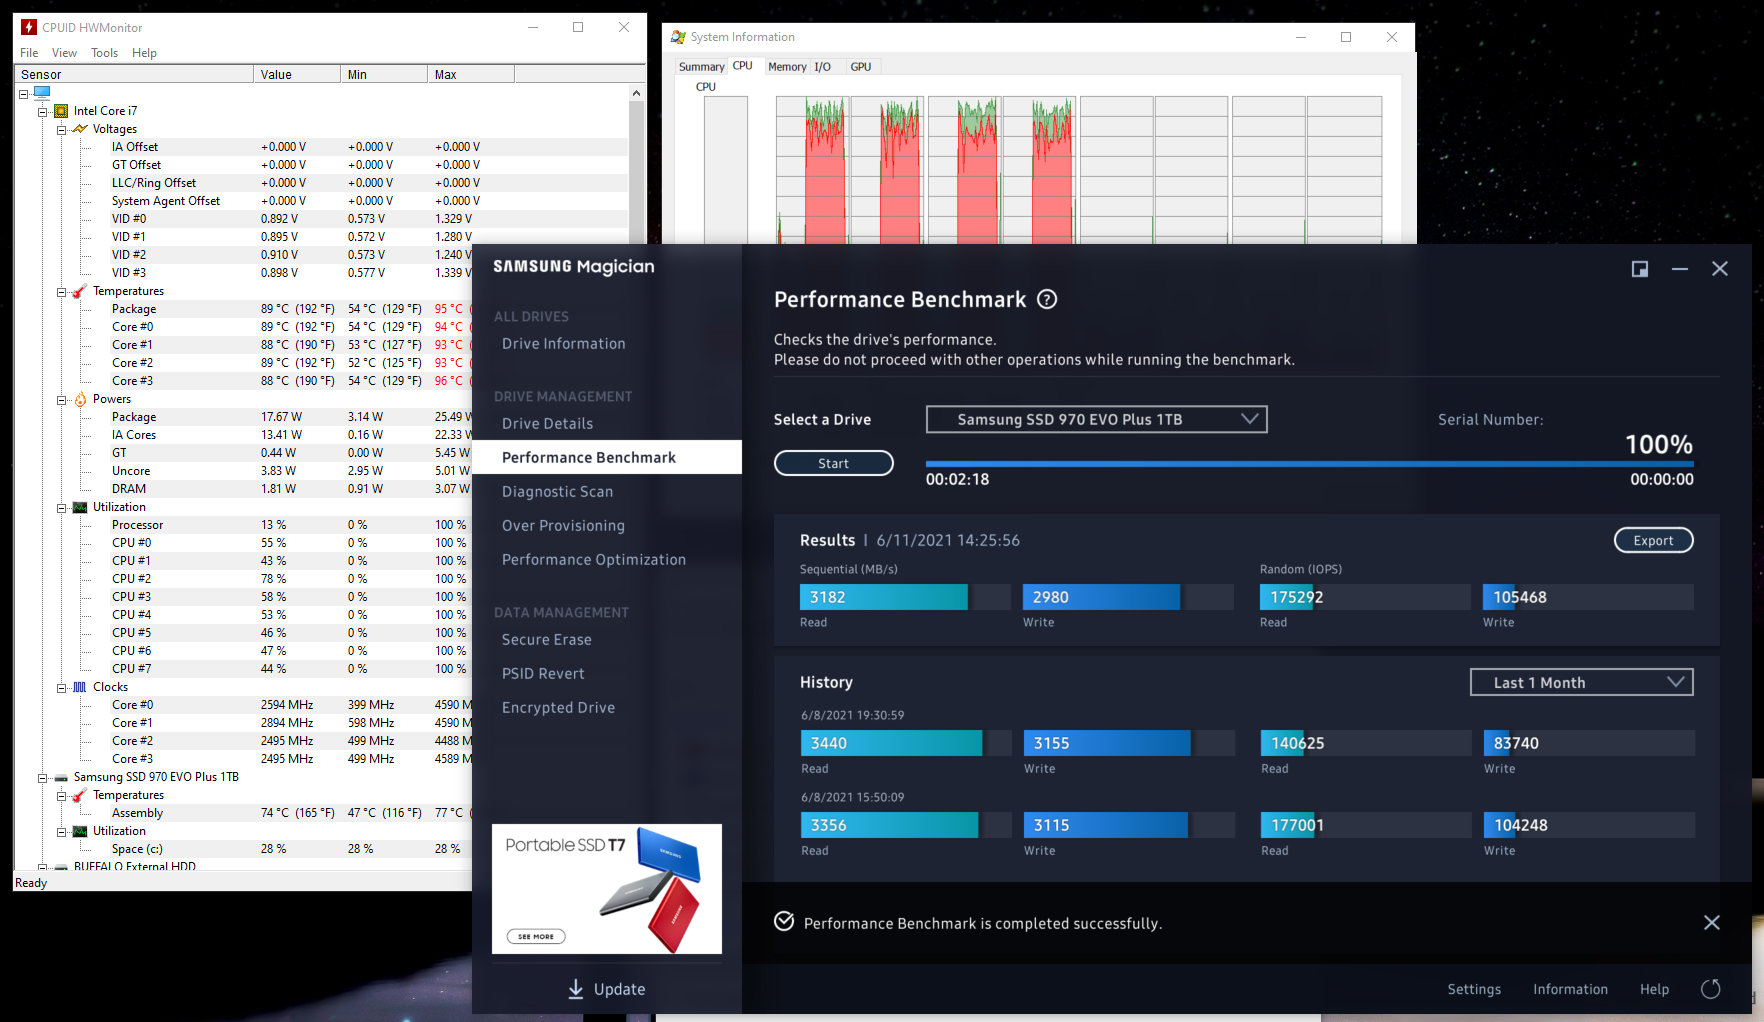
Task: Switch to I/O tab in System Information
Action: [x=822, y=67]
